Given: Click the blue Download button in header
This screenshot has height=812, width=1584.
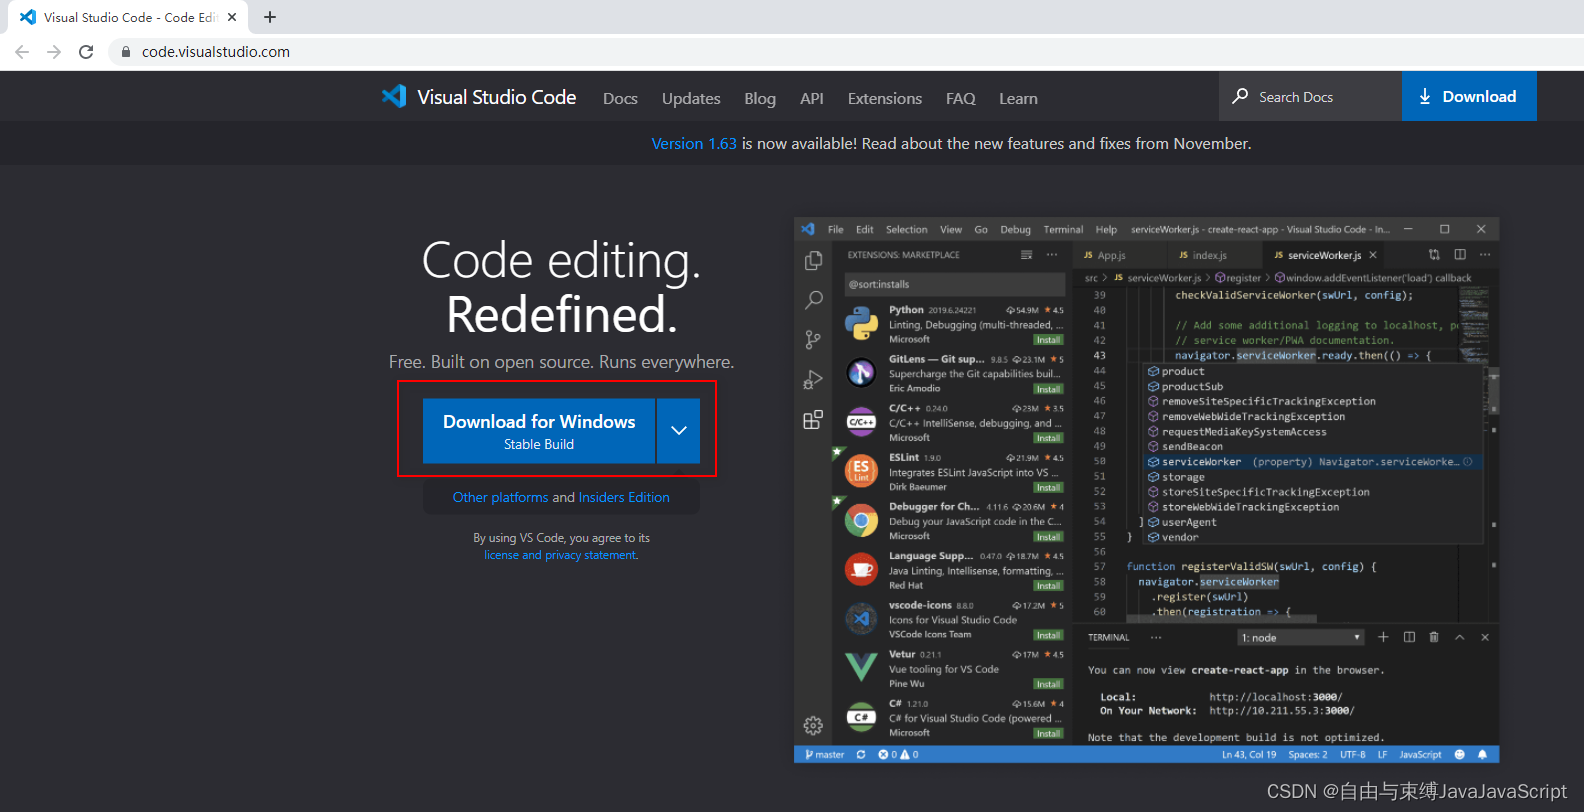Looking at the screenshot, I should [x=1469, y=97].
